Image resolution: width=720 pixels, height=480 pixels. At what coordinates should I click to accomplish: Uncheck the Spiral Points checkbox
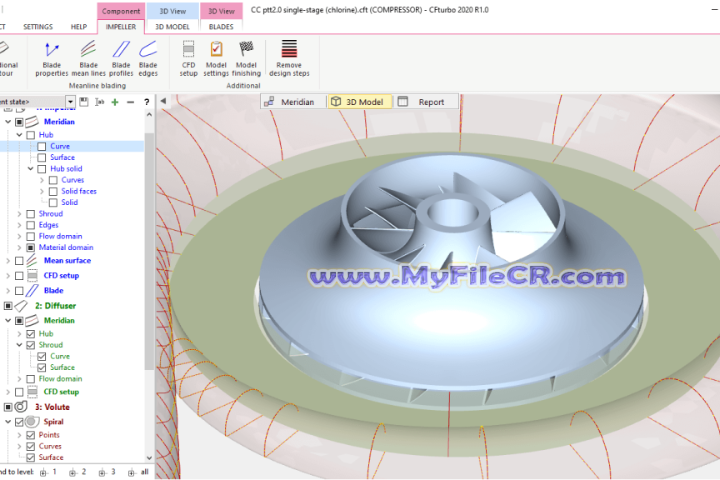tap(30, 435)
